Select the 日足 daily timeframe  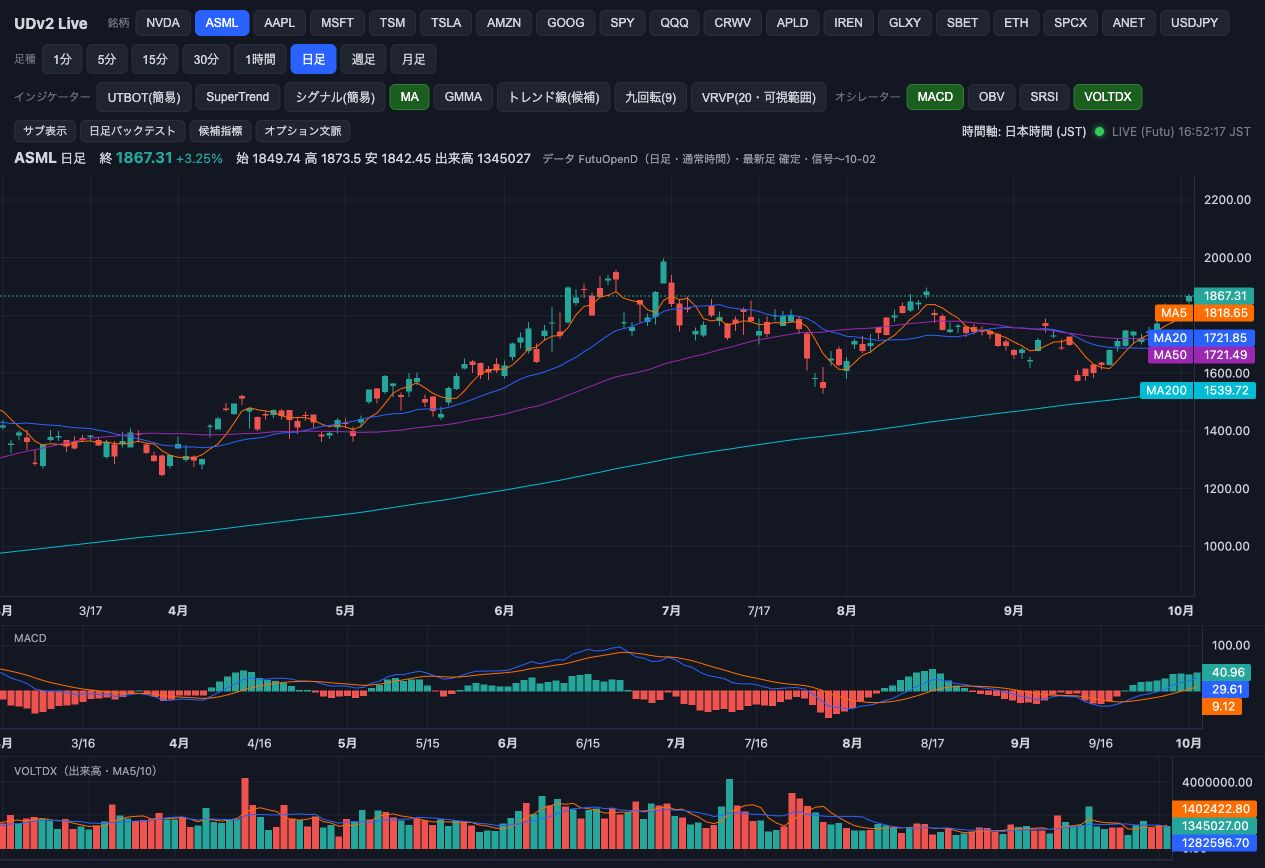tap(313, 60)
